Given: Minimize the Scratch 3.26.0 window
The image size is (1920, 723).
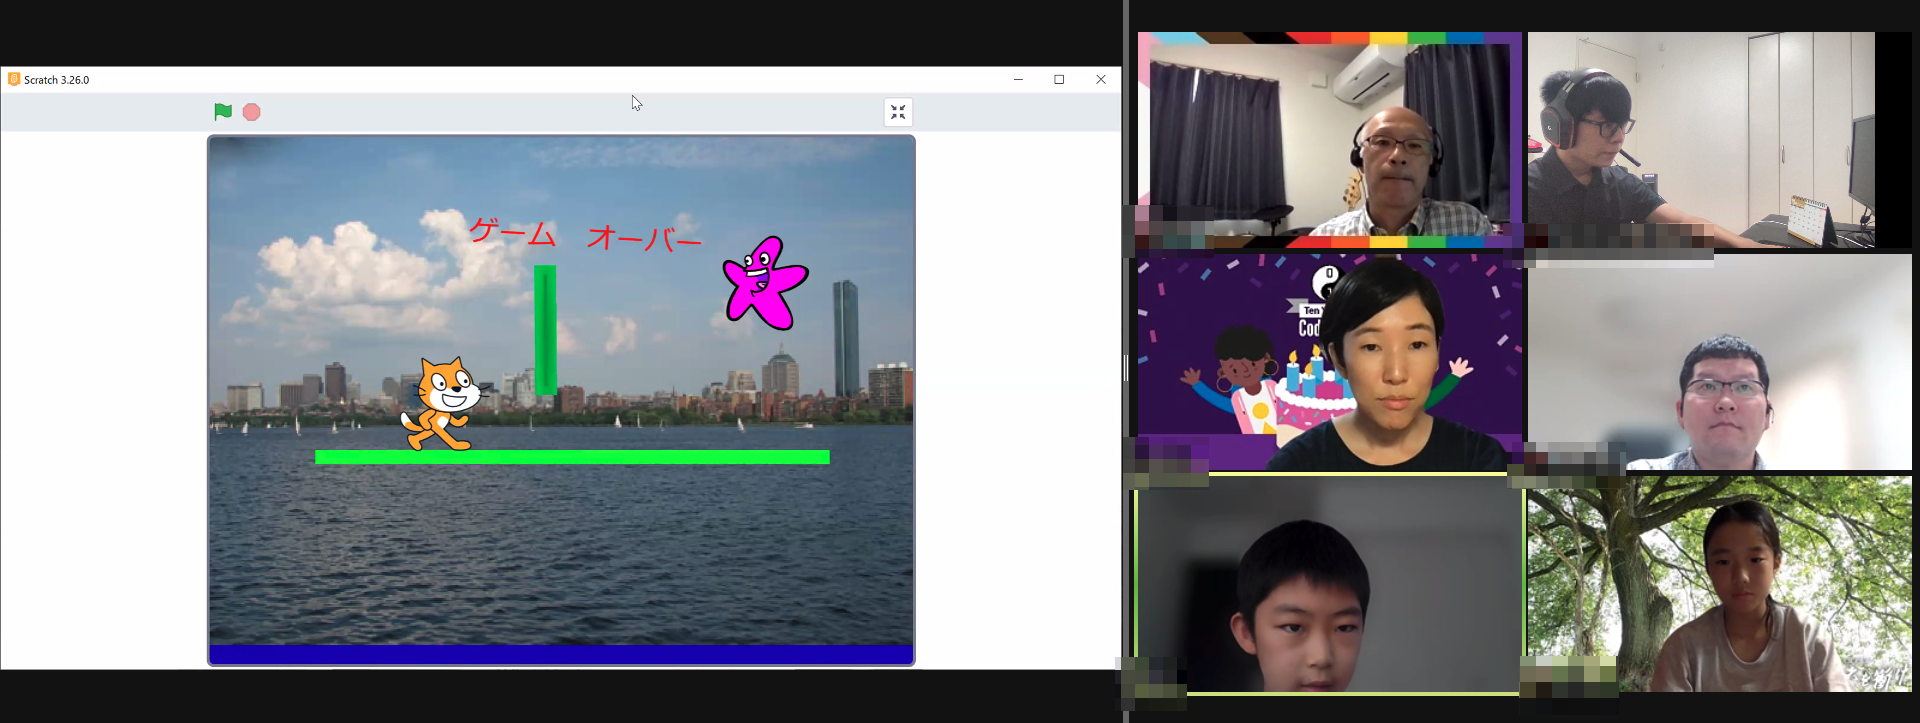Looking at the screenshot, I should coord(1018,79).
